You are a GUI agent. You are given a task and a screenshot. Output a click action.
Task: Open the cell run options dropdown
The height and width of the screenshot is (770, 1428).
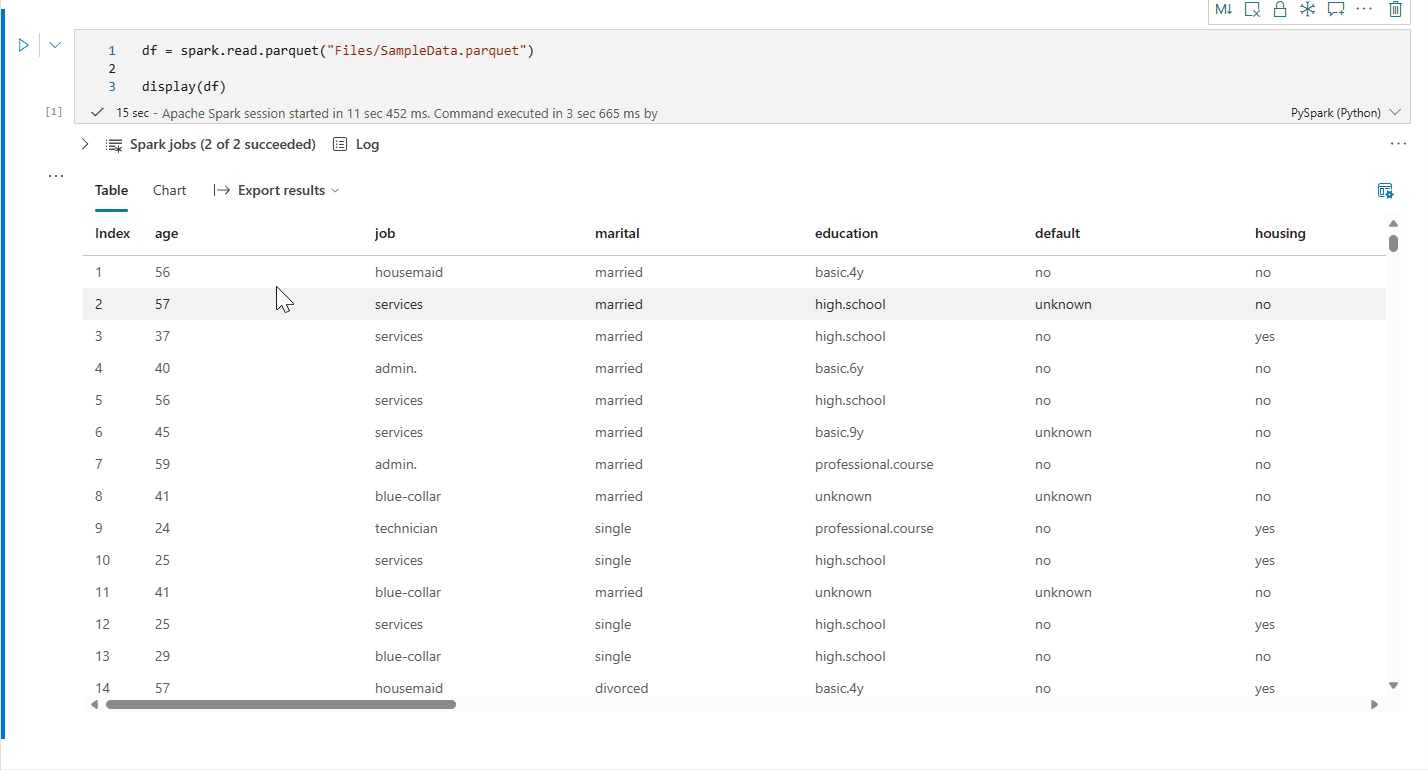click(55, 45)
